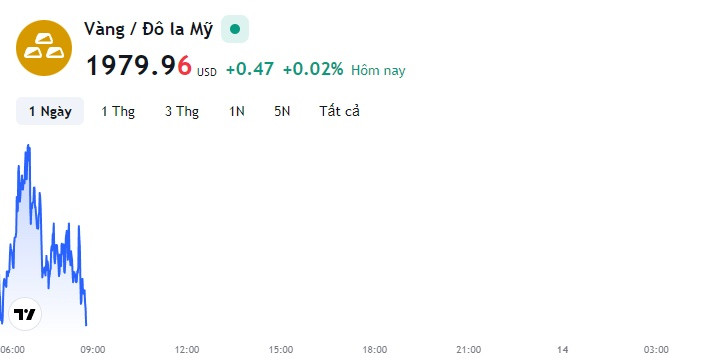Screen dimensions: 725x363
Task: Select the 1 Ngày time range tab
Action: (50, 111)
